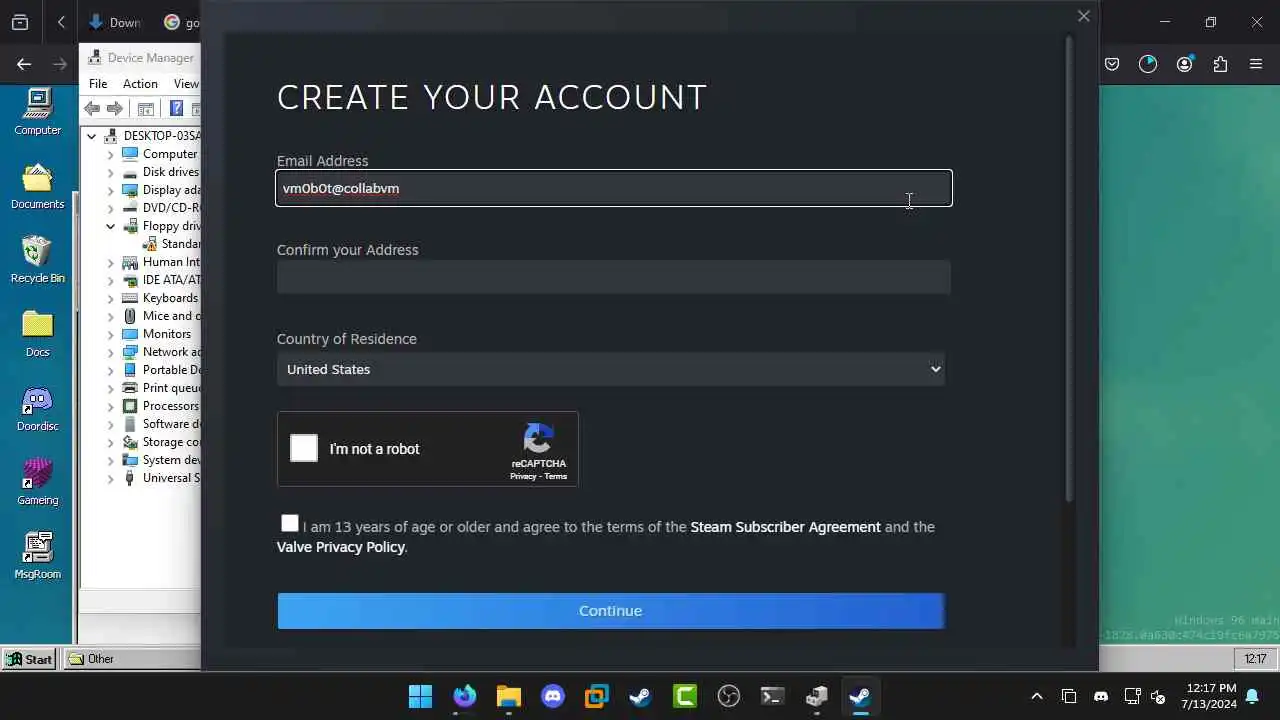The width and height of the screenshot is (1280, 720).
Task: Collapse the Floppy drive controllers node
Action: pyautogui.click(x=111, y=226)
